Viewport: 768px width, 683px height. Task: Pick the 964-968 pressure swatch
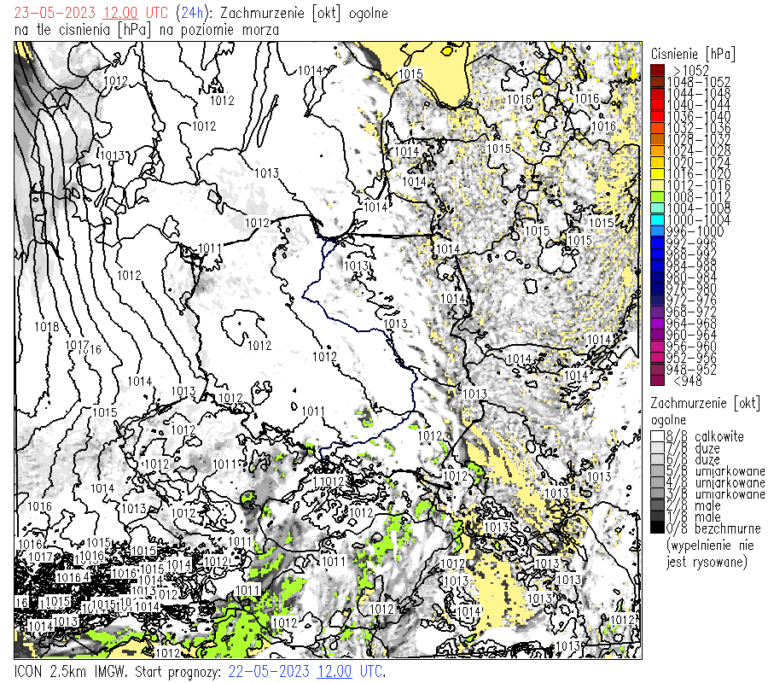click(x=657, y=323)
